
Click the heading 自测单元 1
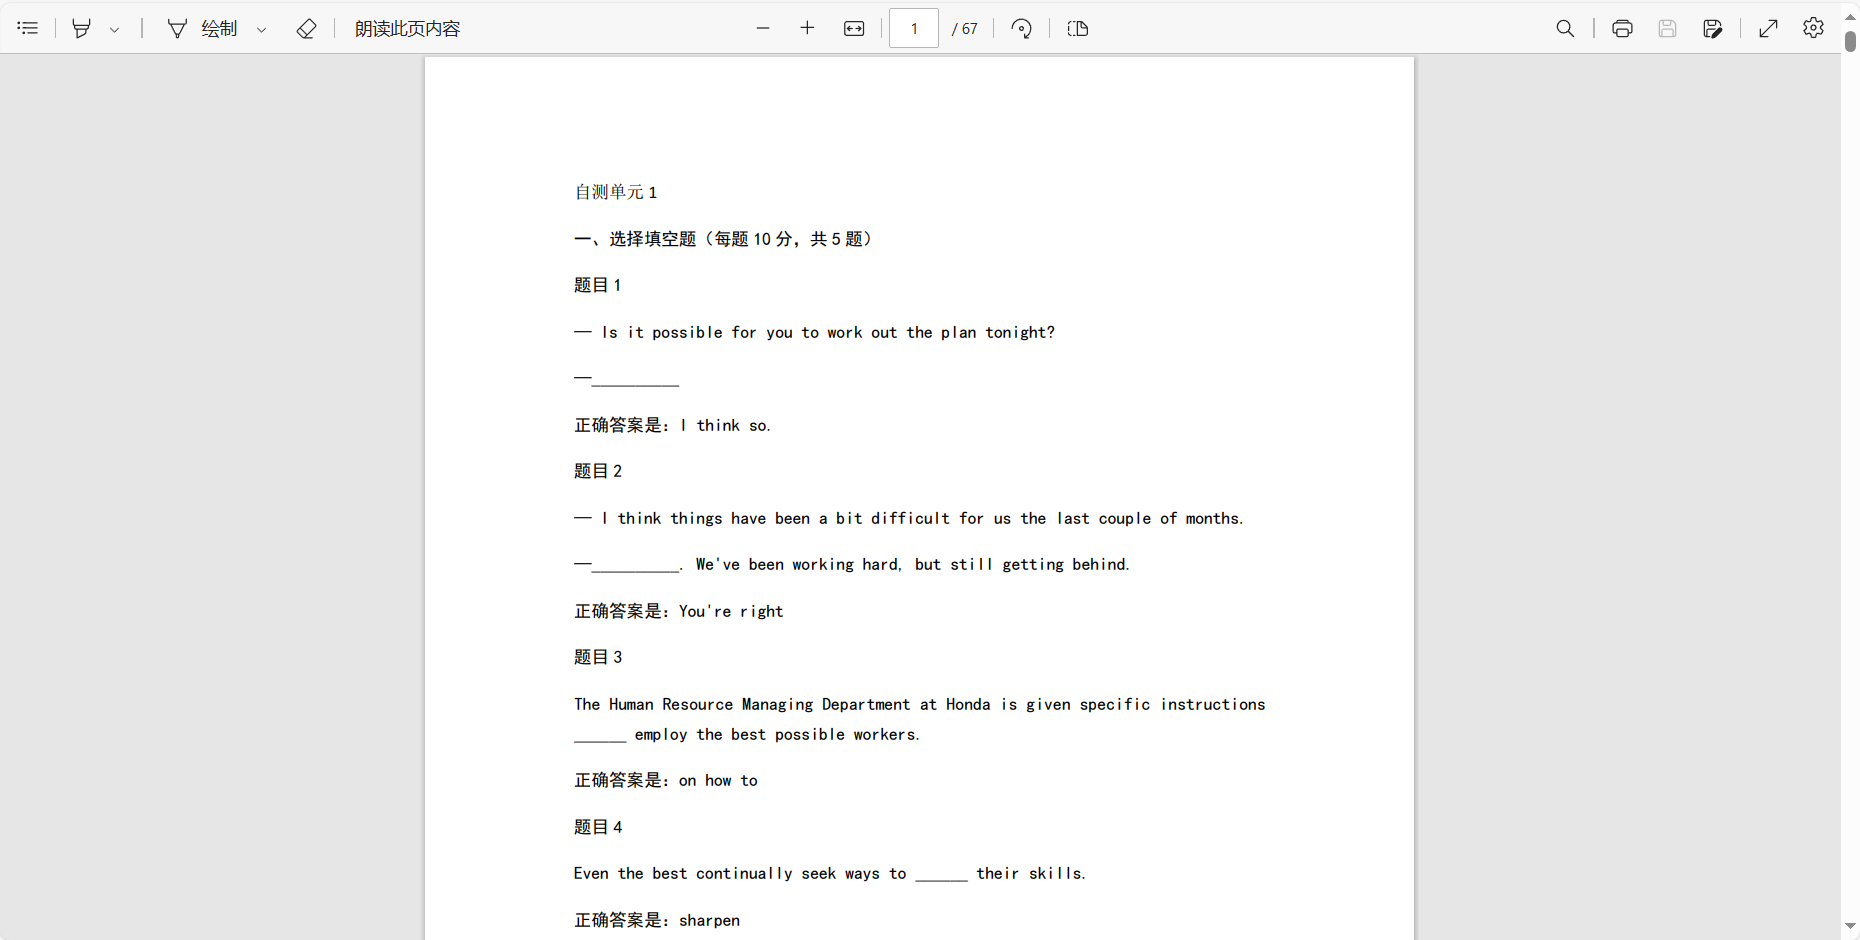click(616, 192)
